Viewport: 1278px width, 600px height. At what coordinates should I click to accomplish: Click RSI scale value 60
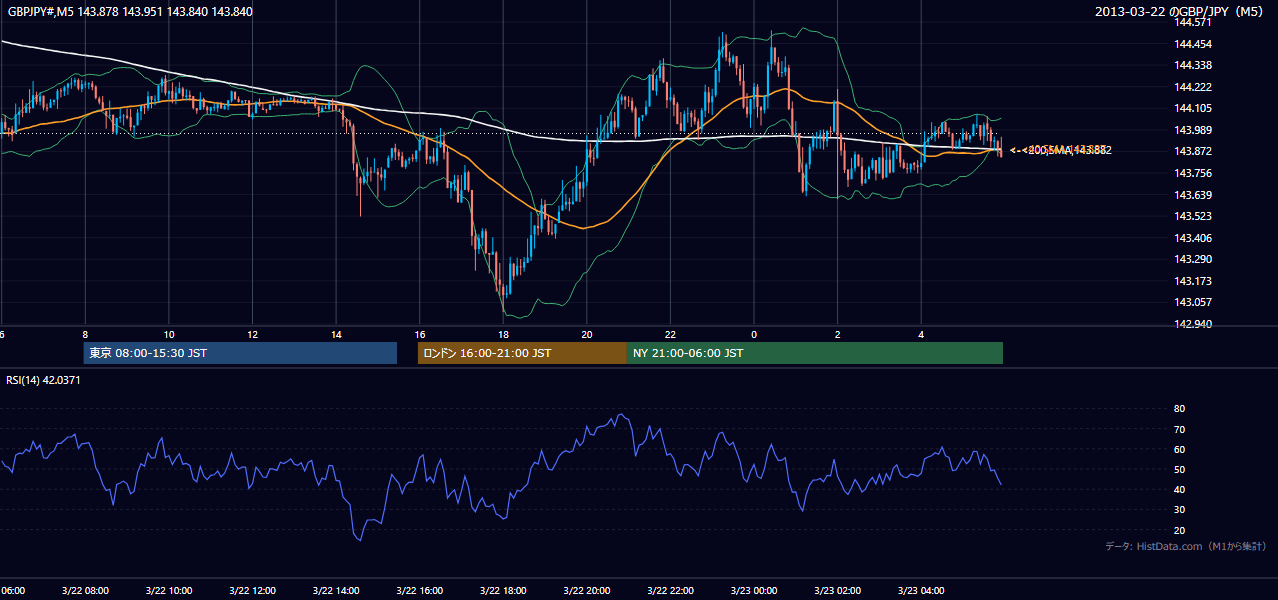1179,449
